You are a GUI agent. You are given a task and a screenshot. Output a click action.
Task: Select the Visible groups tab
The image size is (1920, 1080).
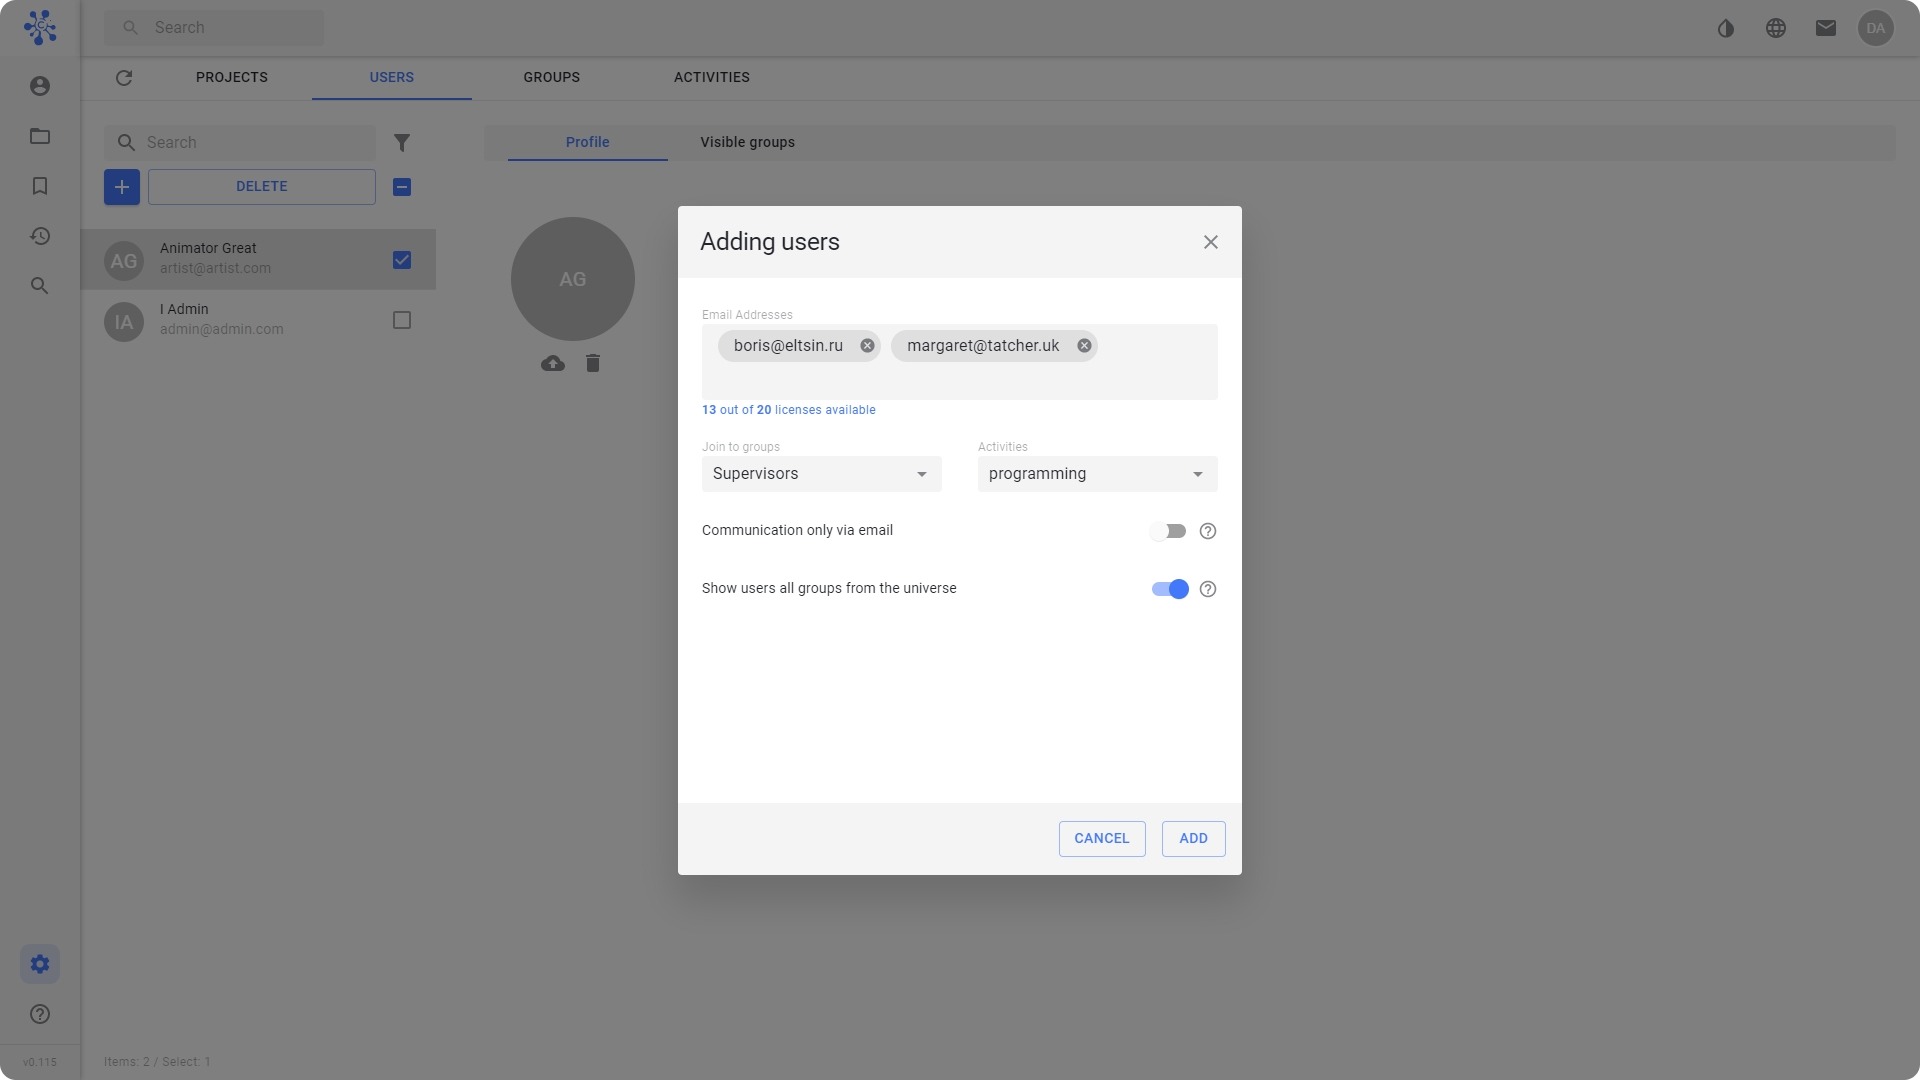pos(748,142)
